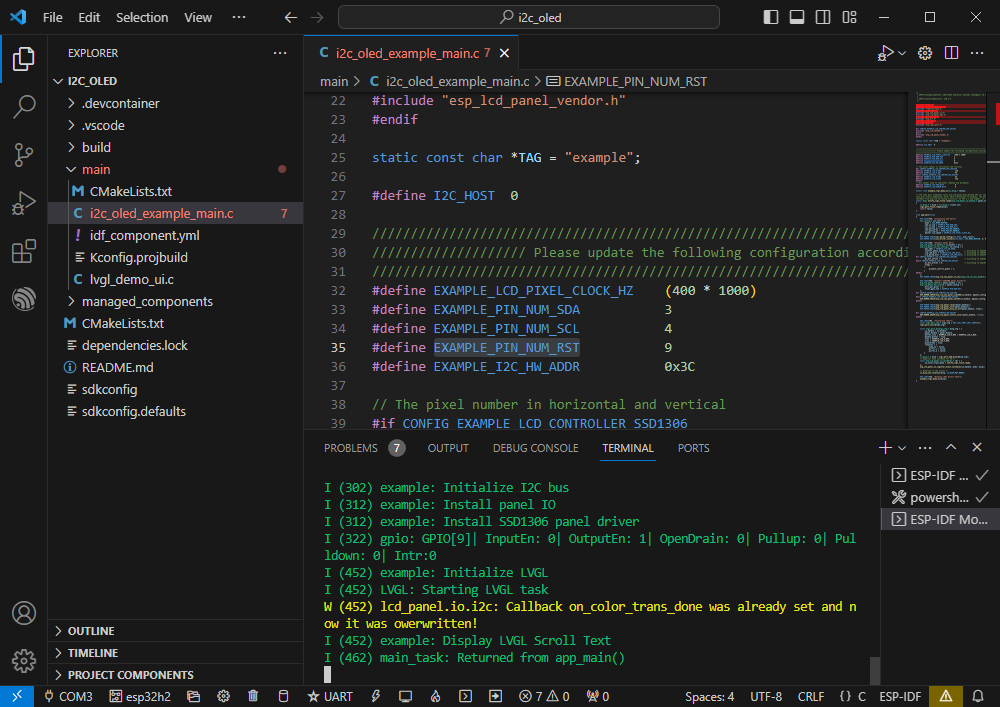Click the monitor device screen icon

(x=406, y=696)
